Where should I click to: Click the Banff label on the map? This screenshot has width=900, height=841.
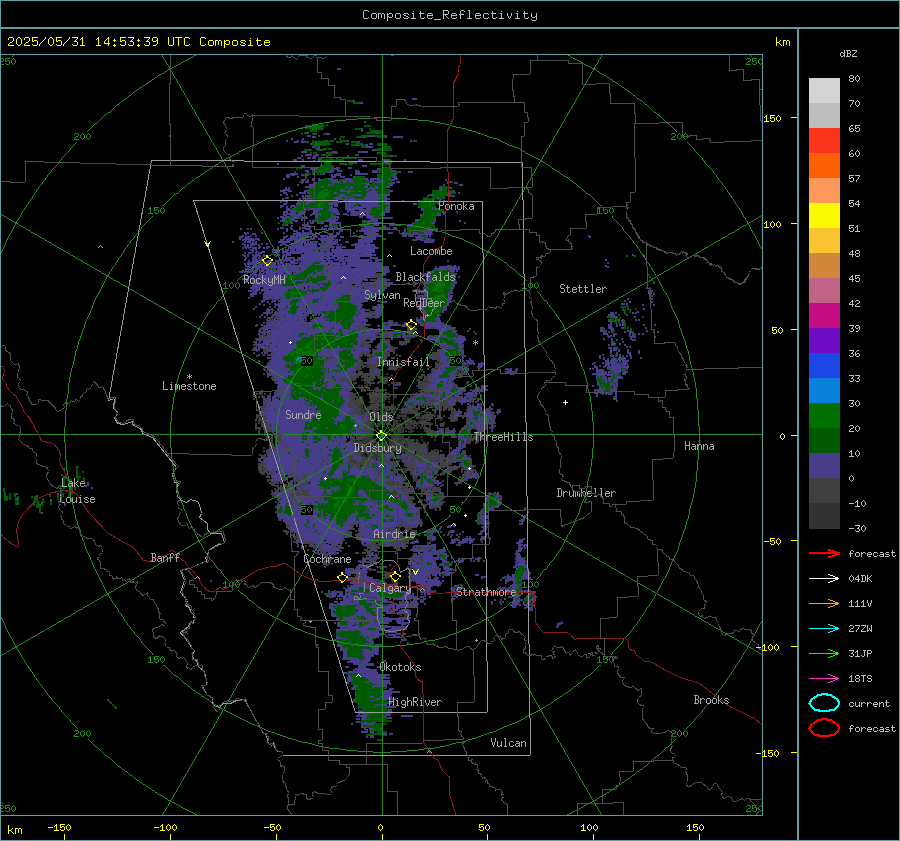coord(165,557)
